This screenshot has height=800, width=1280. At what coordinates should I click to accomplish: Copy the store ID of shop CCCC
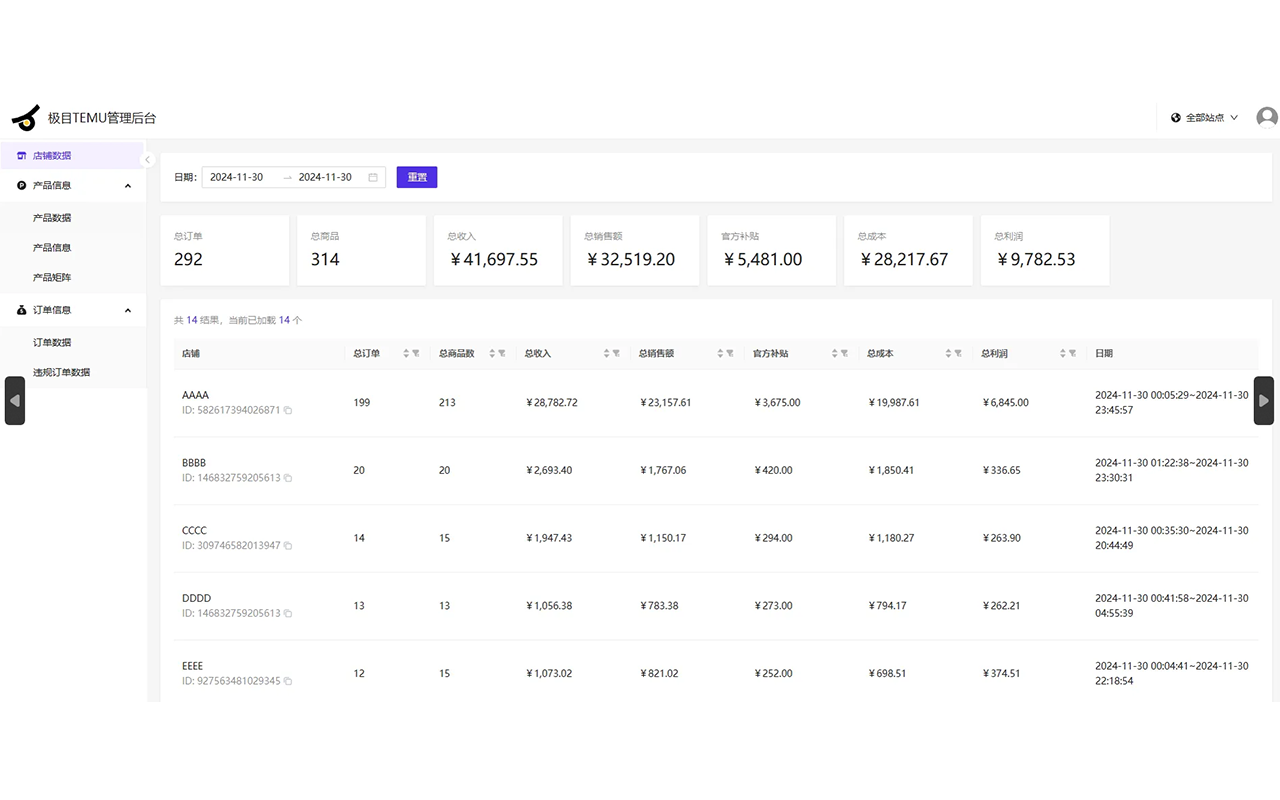tap(288, 546)
